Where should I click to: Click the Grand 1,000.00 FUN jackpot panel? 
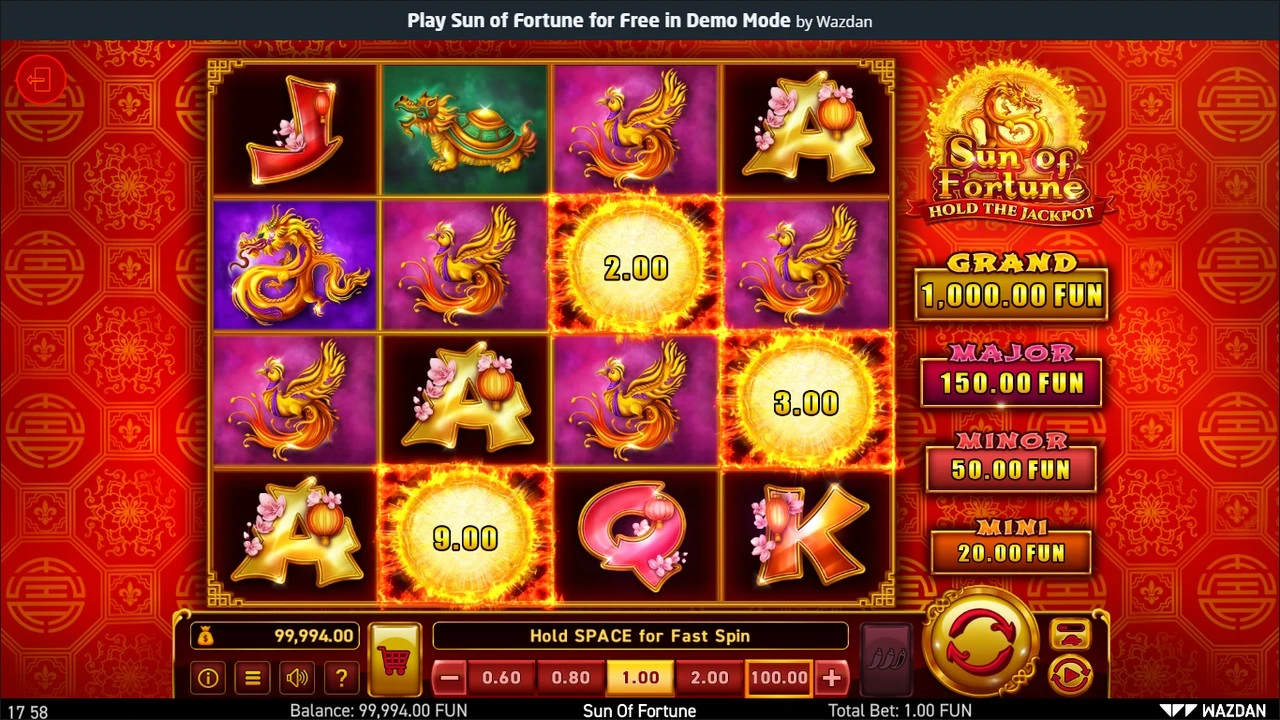pos(1011,287)
